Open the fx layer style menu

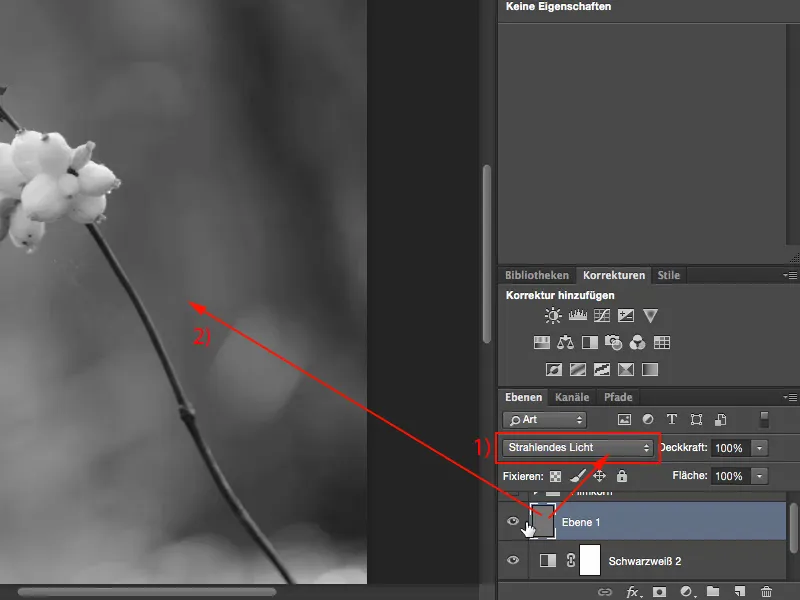pyautogui.click(x=634, y=592)
